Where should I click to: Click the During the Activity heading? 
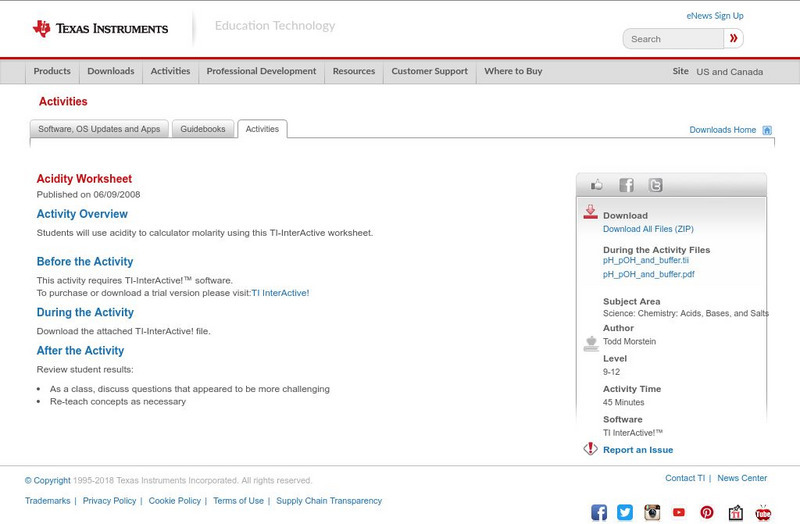(x=85, y=312)
